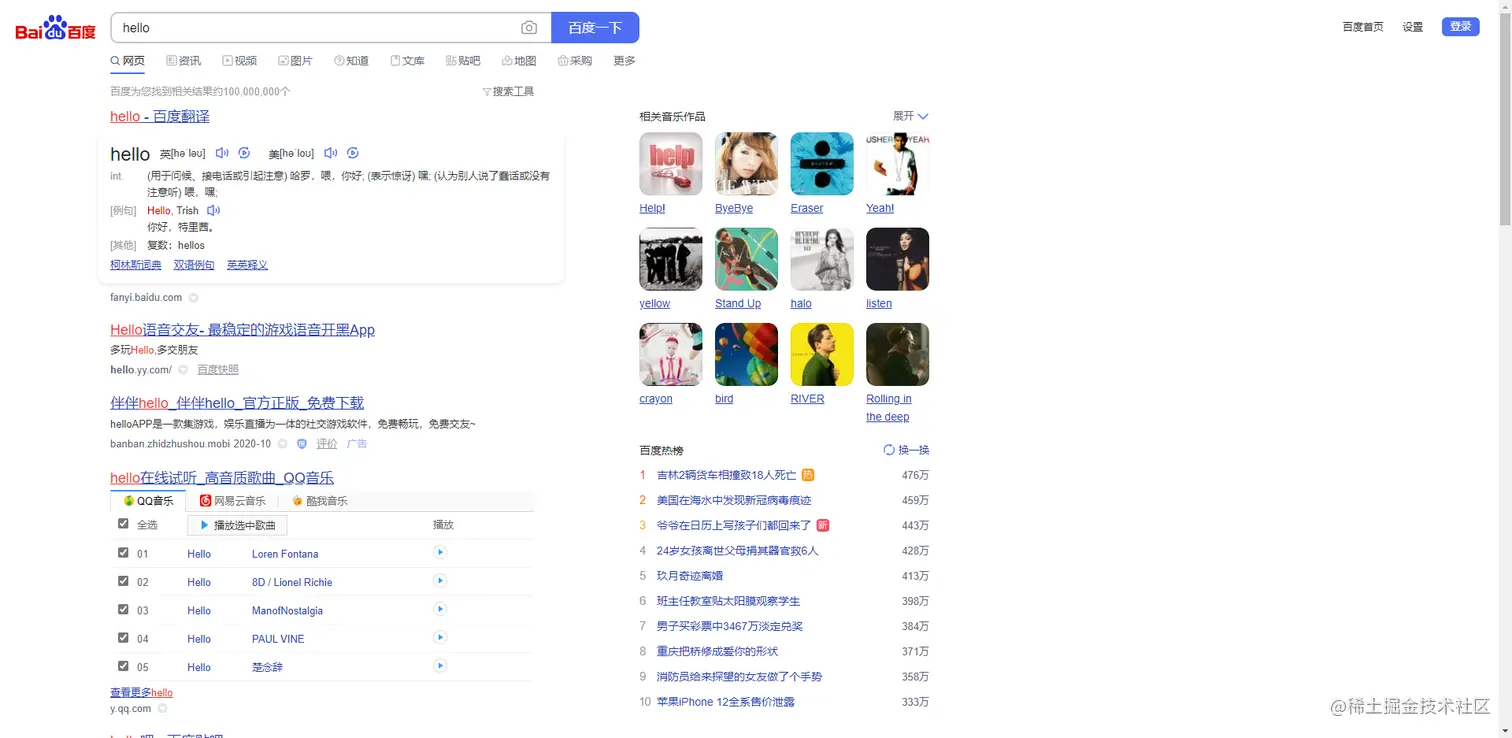Open the 柯林斯词典 link
Screen dimensions: 1512x738
[x=136, y=265]
